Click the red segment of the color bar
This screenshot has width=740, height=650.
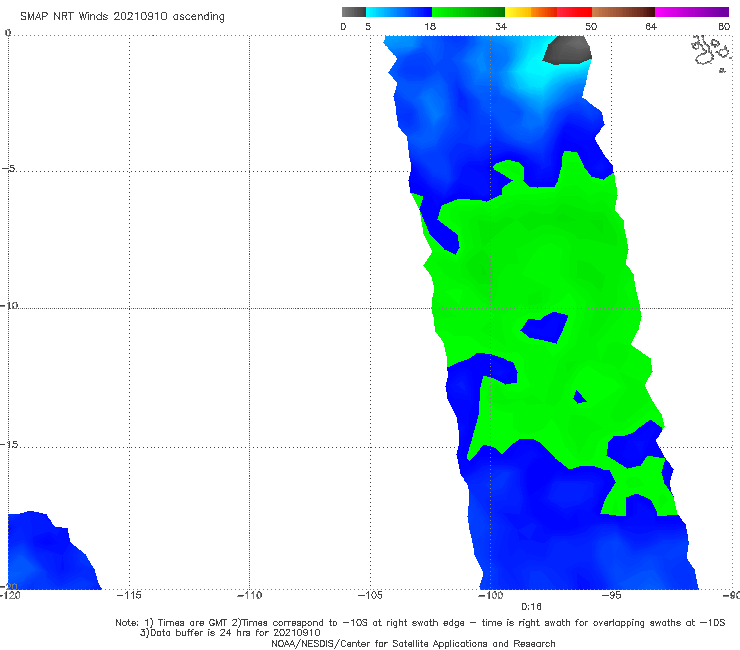[574, 12]
